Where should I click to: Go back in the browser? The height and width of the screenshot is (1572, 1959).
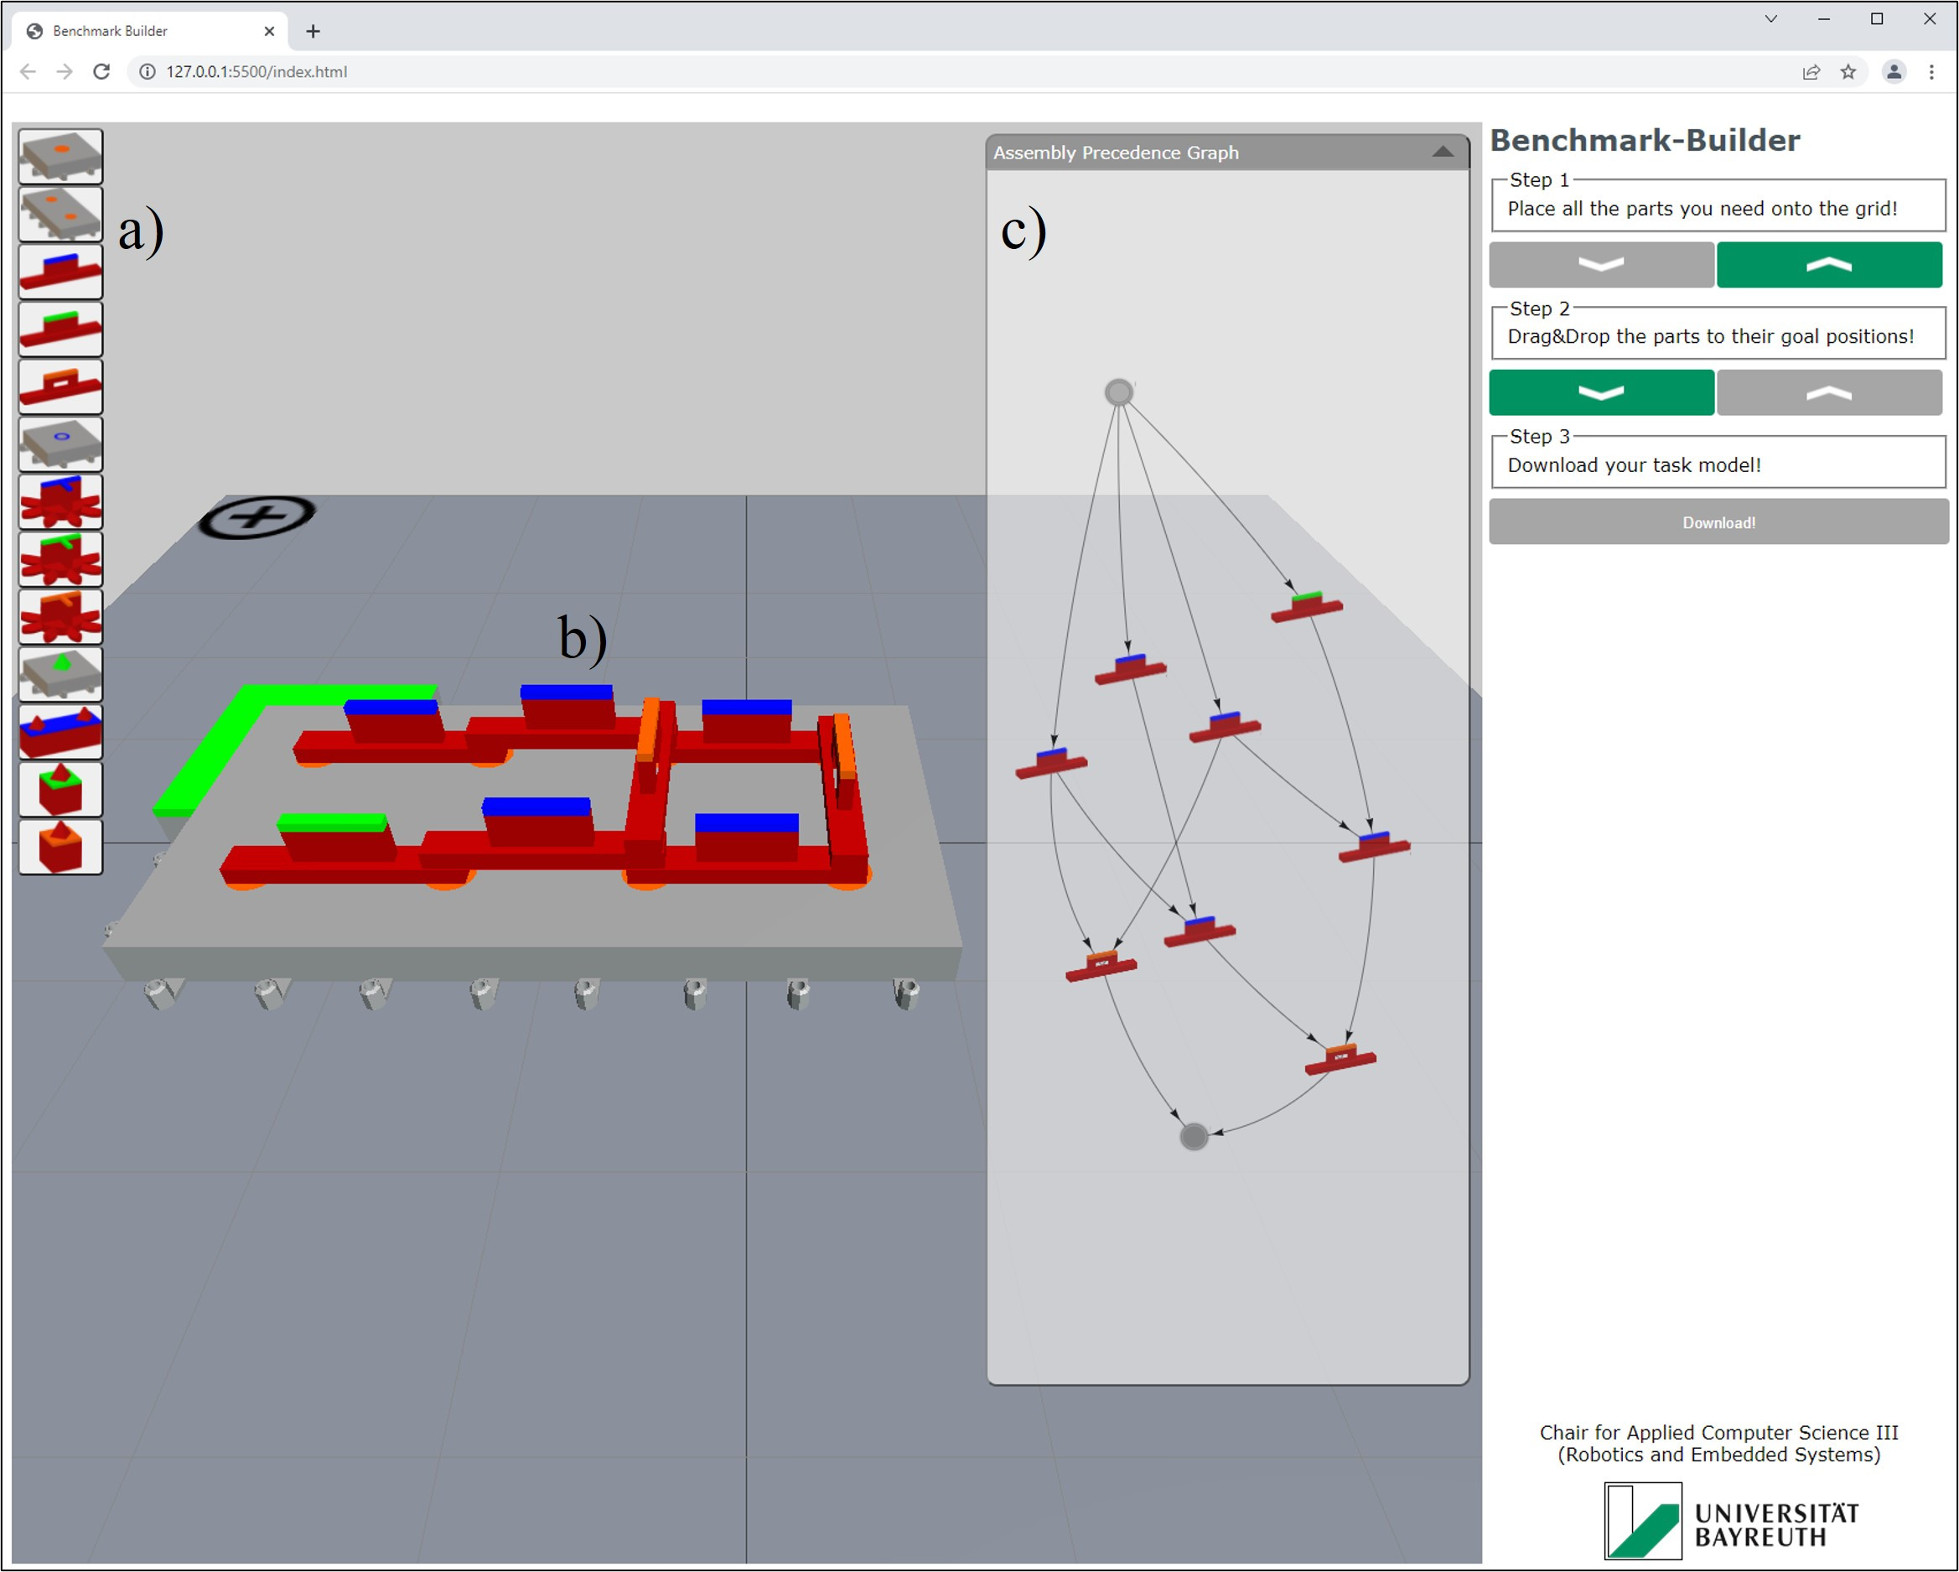[x=28, y=72]
